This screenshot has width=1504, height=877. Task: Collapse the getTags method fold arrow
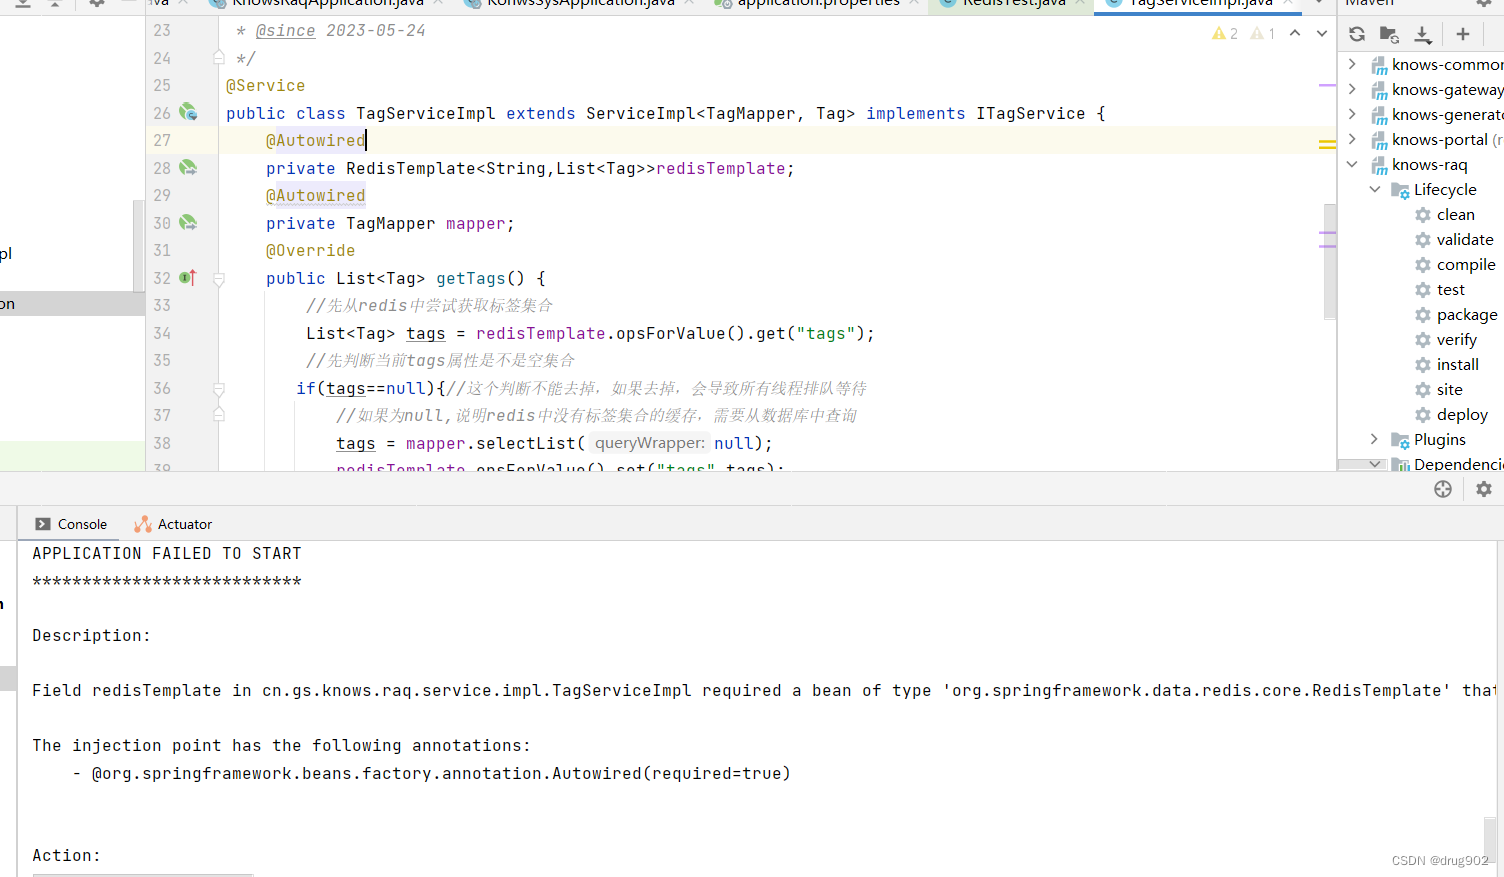tap(218, 277)
